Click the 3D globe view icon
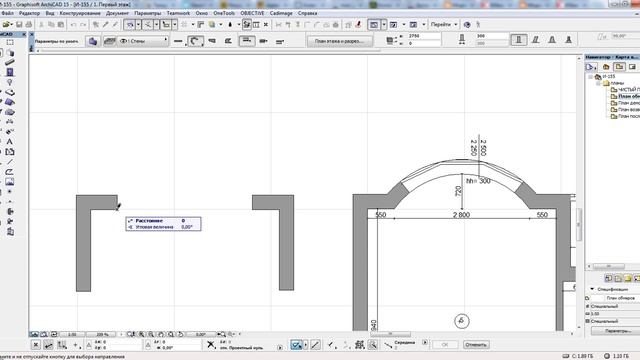640x360 pixels. pyautogui.click(x=467, y=24)
